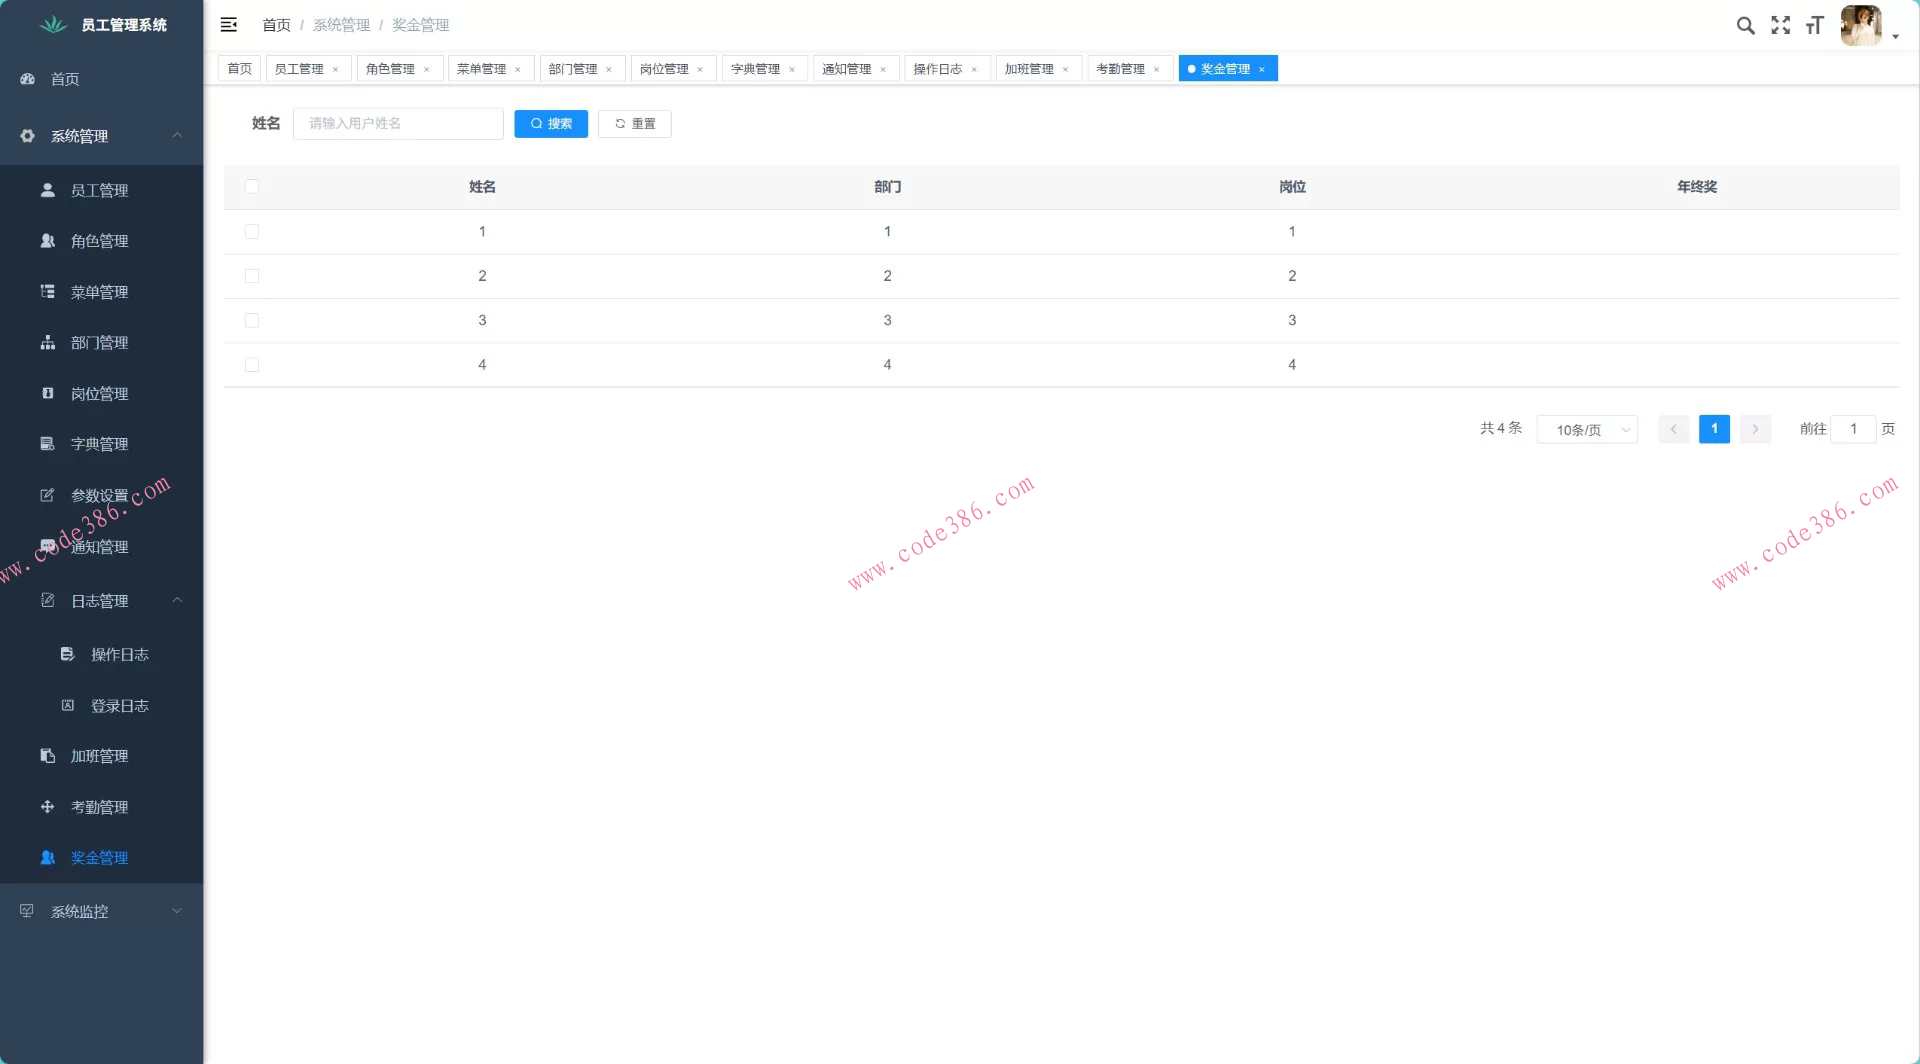Click the lotus logo of 员工管理系统

[53, 25]
